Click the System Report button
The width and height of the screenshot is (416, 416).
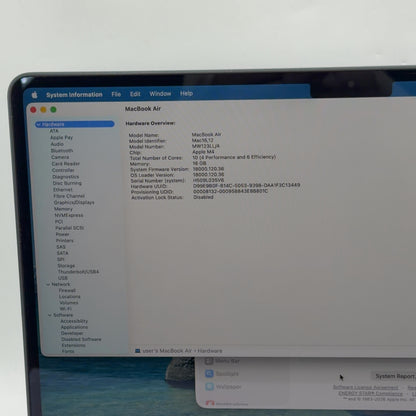click(394, 376)
